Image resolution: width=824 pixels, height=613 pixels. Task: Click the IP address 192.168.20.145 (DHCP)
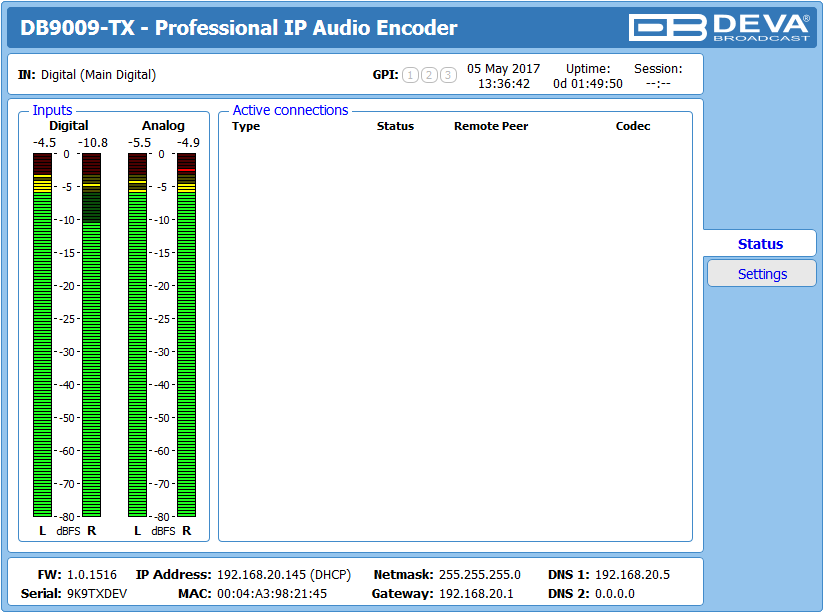(x=284, y=575)
